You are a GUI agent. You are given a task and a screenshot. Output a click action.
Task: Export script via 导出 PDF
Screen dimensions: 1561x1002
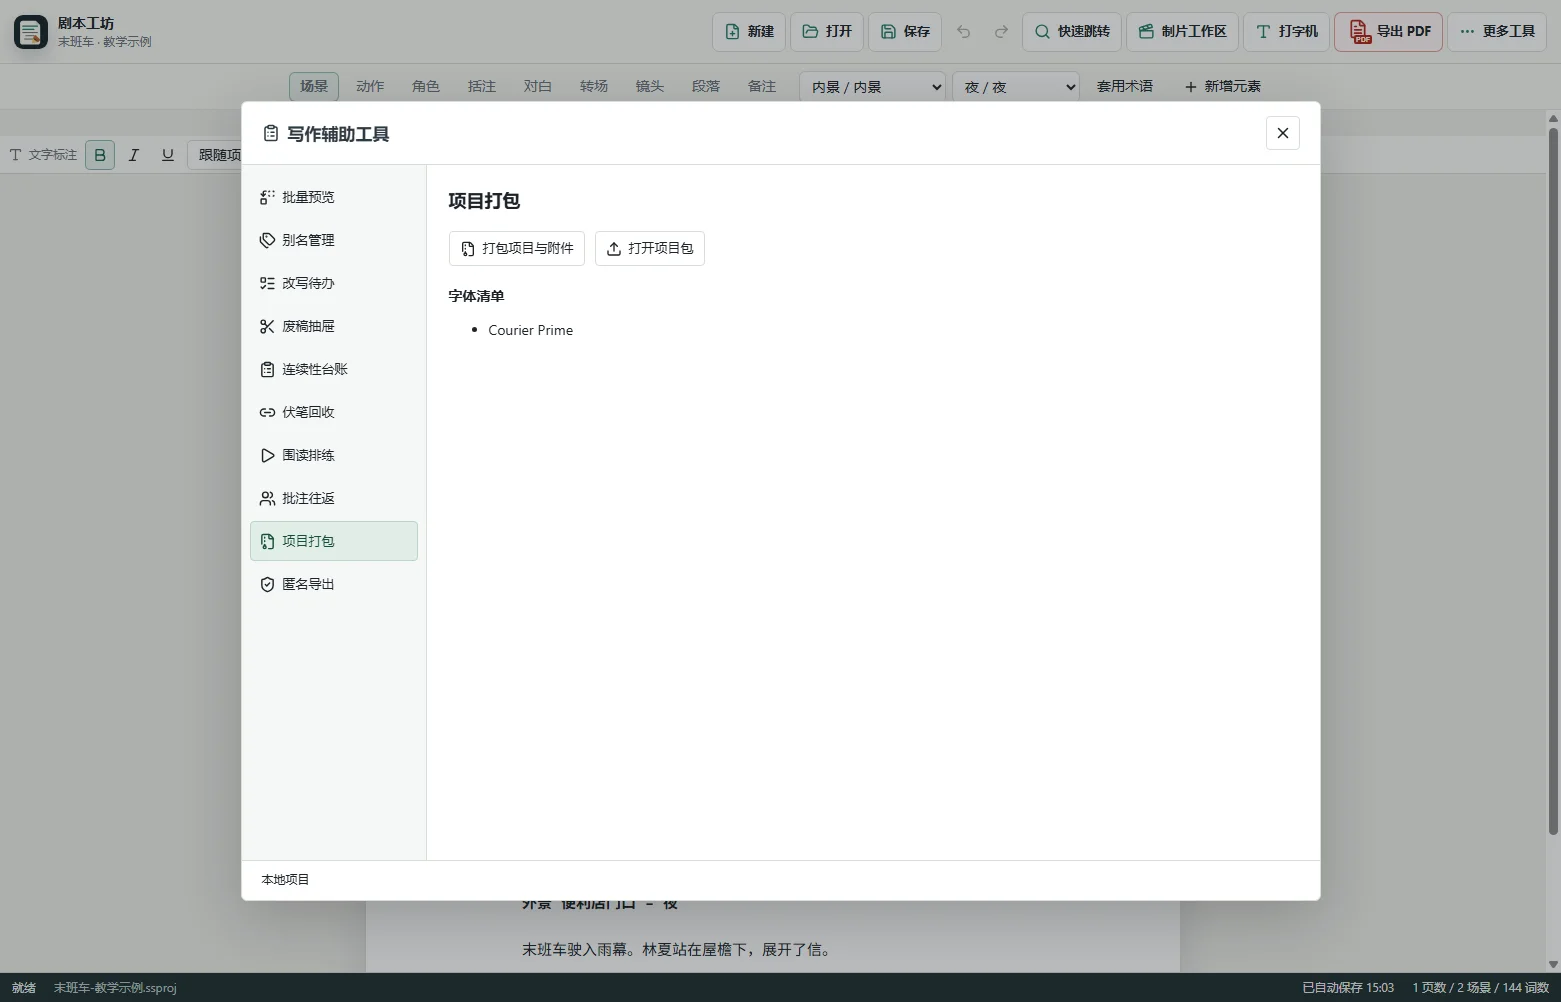[1389, 32]
